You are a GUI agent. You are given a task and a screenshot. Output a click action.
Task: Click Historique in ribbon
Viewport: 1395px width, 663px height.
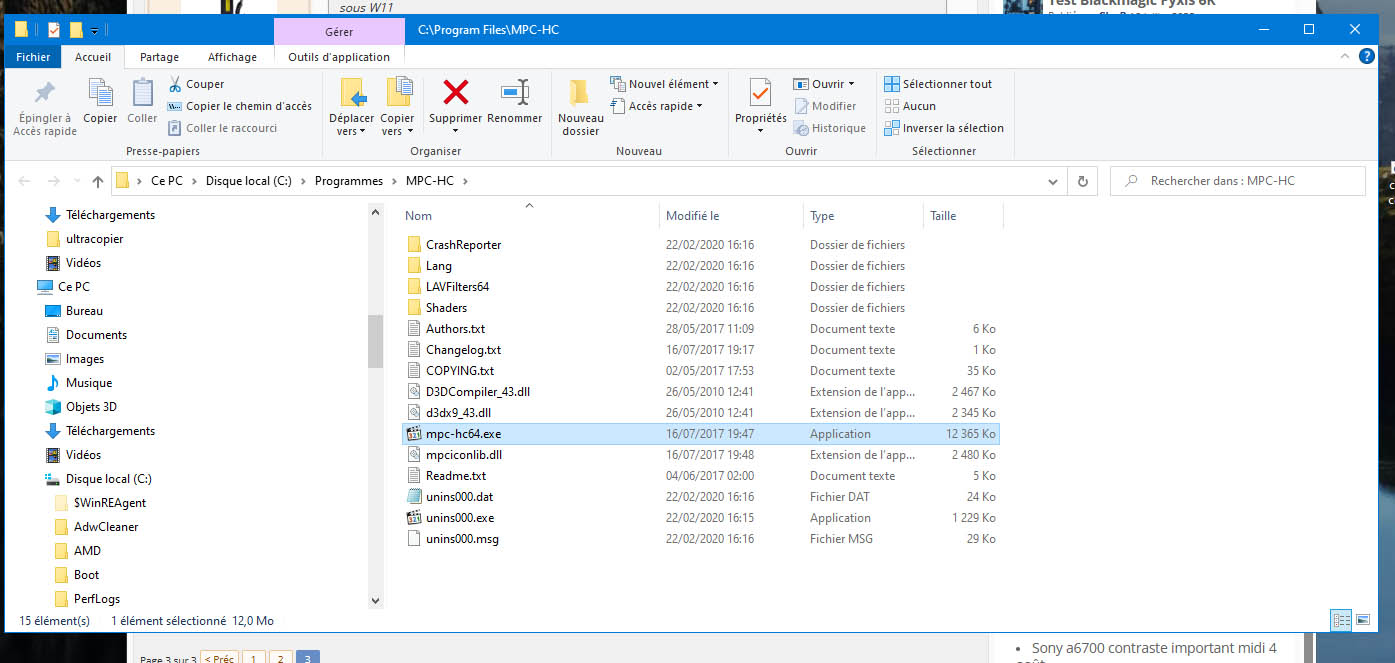[x=829, y=128]
